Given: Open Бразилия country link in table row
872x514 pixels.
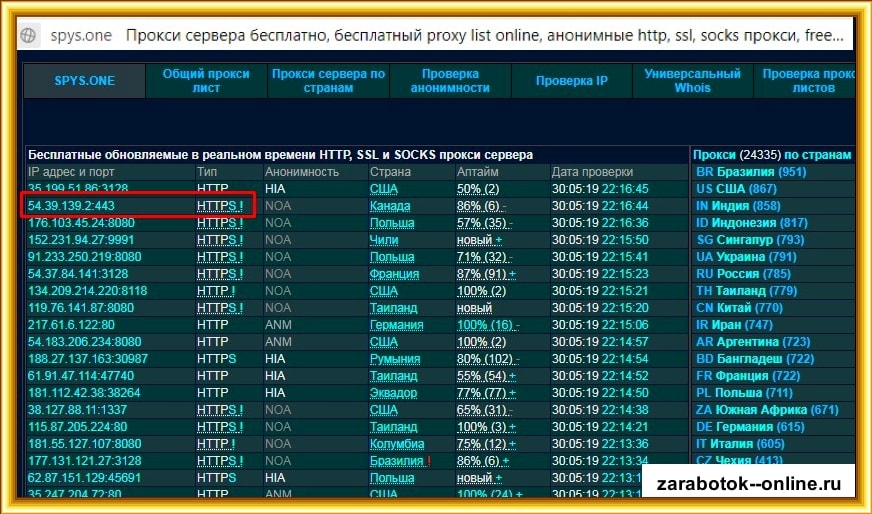Looking at the screenshot, I should pos(397,461).
